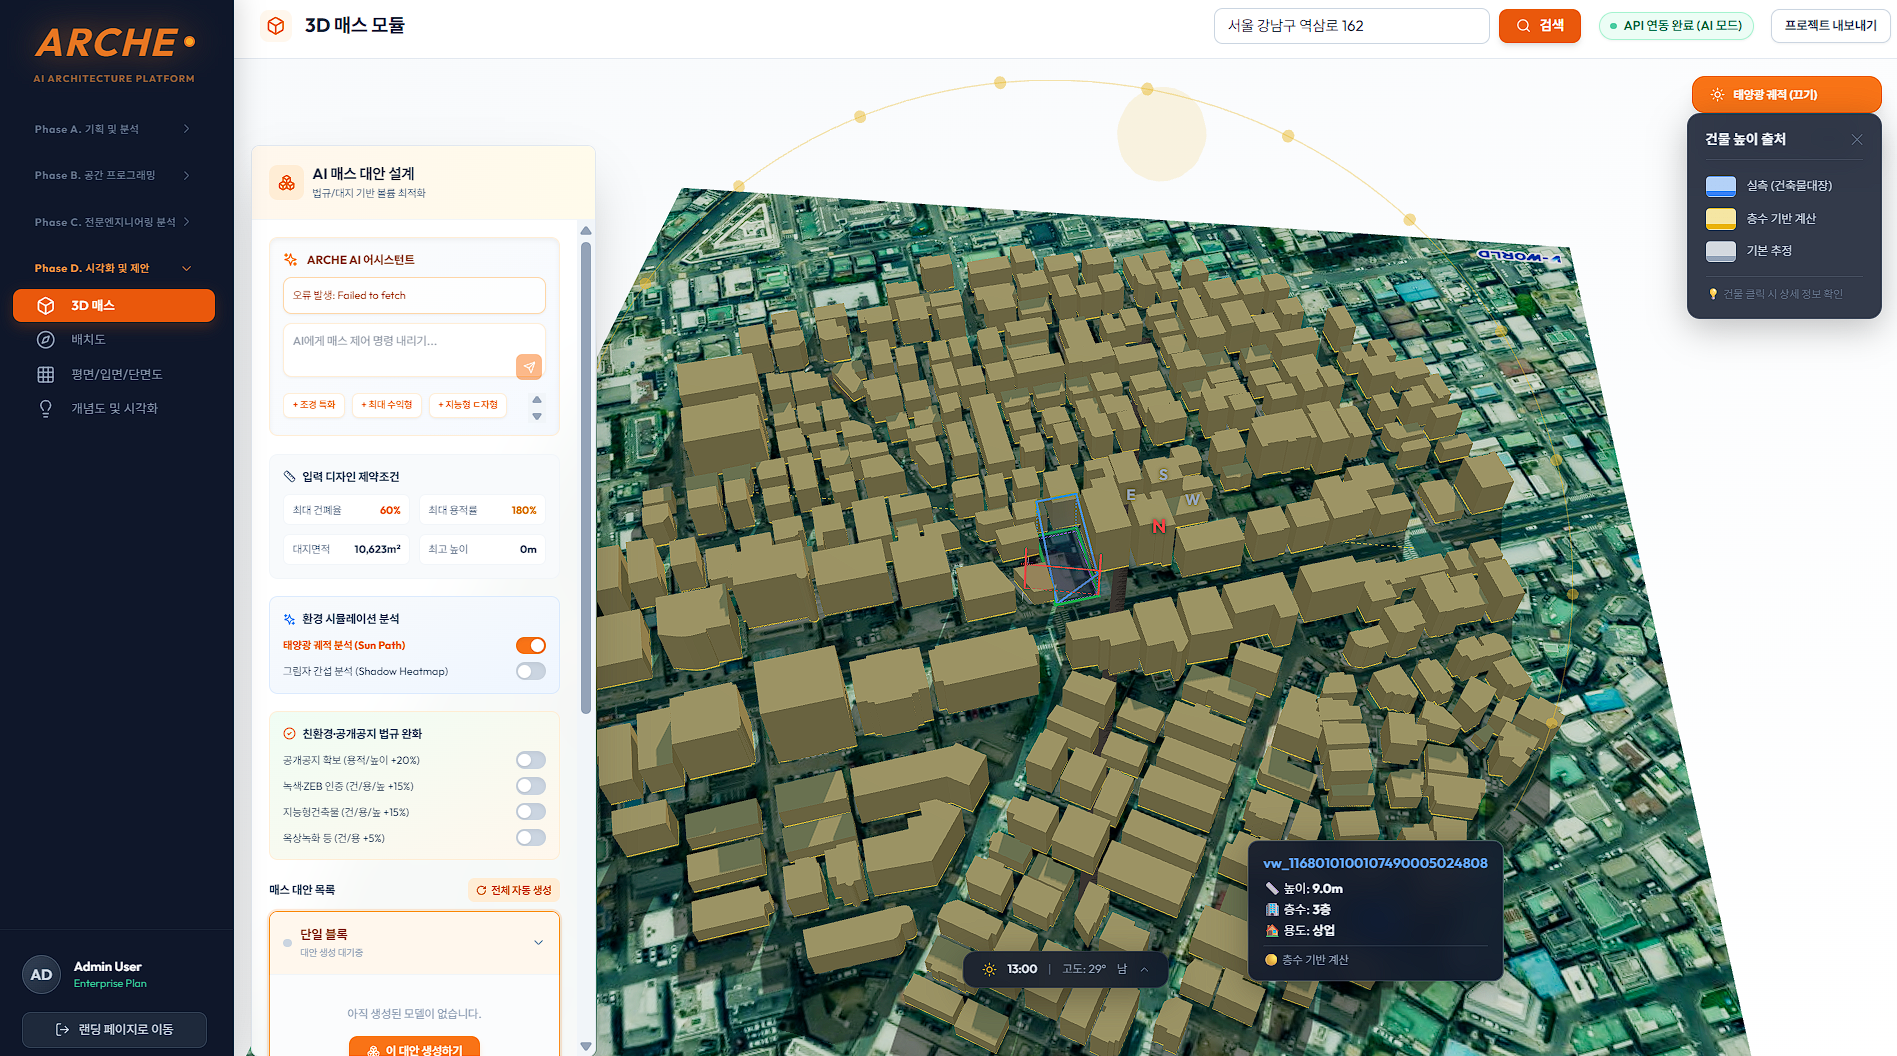Collapse the 단일 블록 card with its chevron
This screenshot has height=1056, width=1897.
[538, 943]
